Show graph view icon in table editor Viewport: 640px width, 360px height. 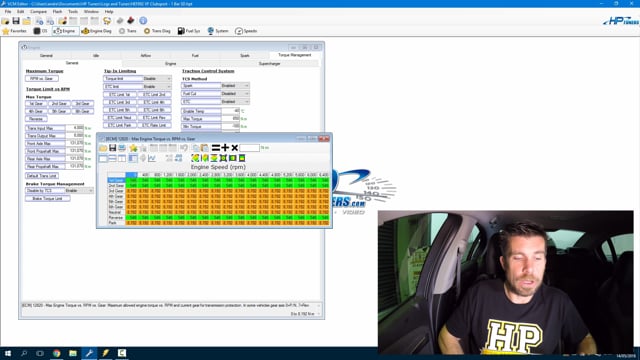coord(152,158)
